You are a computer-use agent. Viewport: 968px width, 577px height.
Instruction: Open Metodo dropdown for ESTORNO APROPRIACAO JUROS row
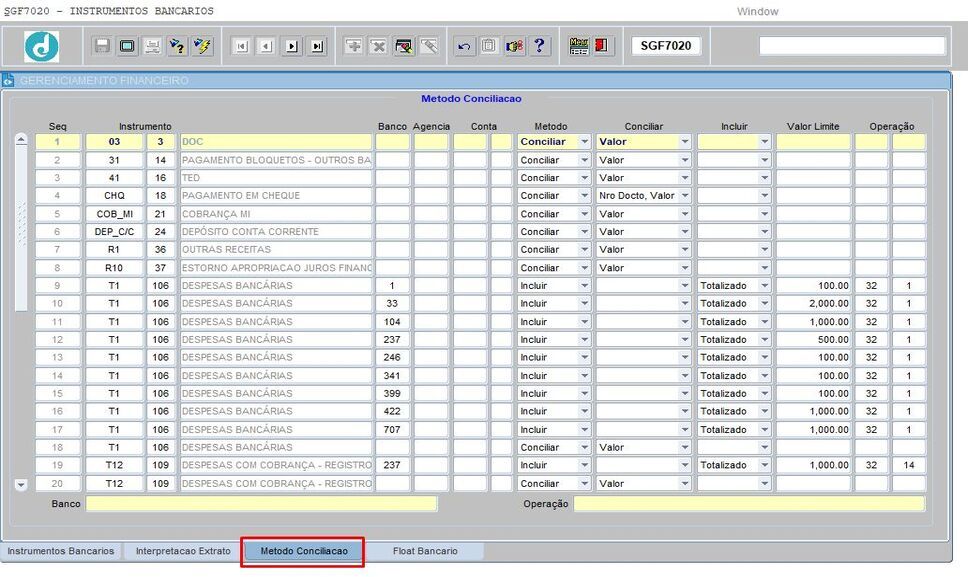[x=584, y=268]
